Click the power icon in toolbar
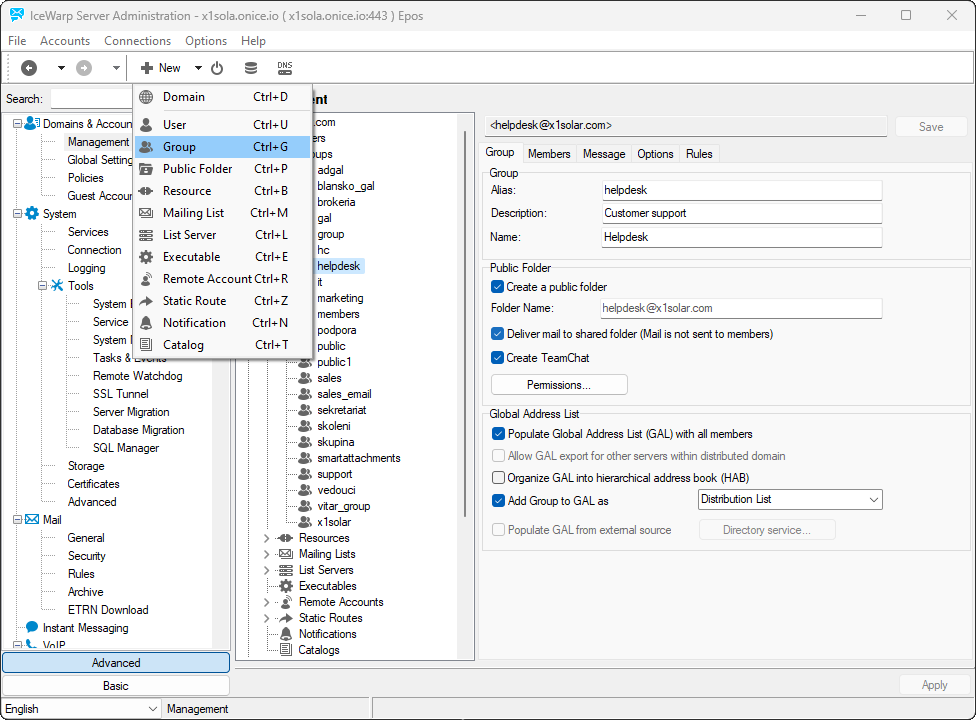The width and height of the screenshot is (976, 720). tap(217, 68)
